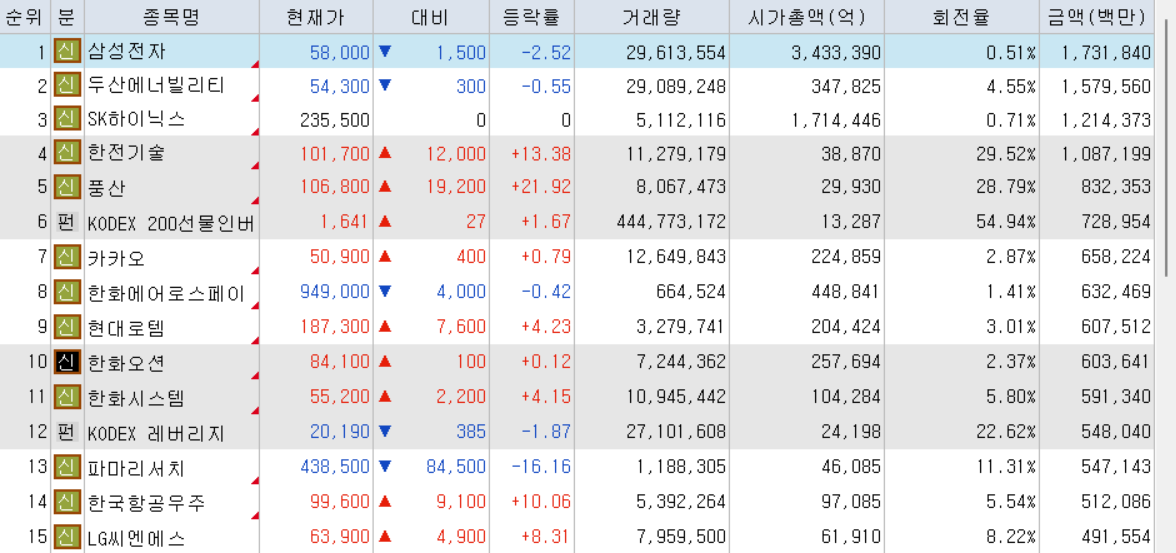Click the 신 icon for 한전기술
This screenshot has height=553, width=1176.
click(x=68, y=153)
